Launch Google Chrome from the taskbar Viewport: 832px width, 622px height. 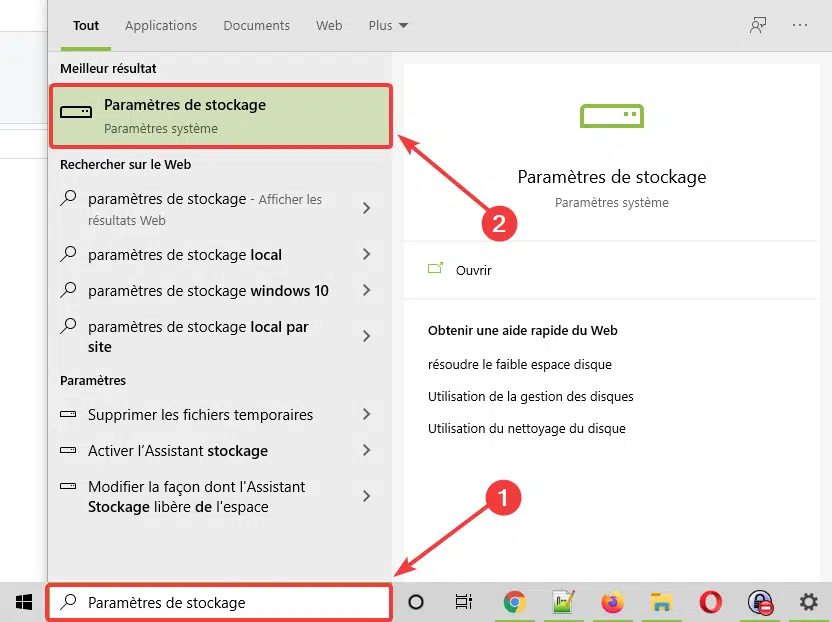[x=514, y=602]
